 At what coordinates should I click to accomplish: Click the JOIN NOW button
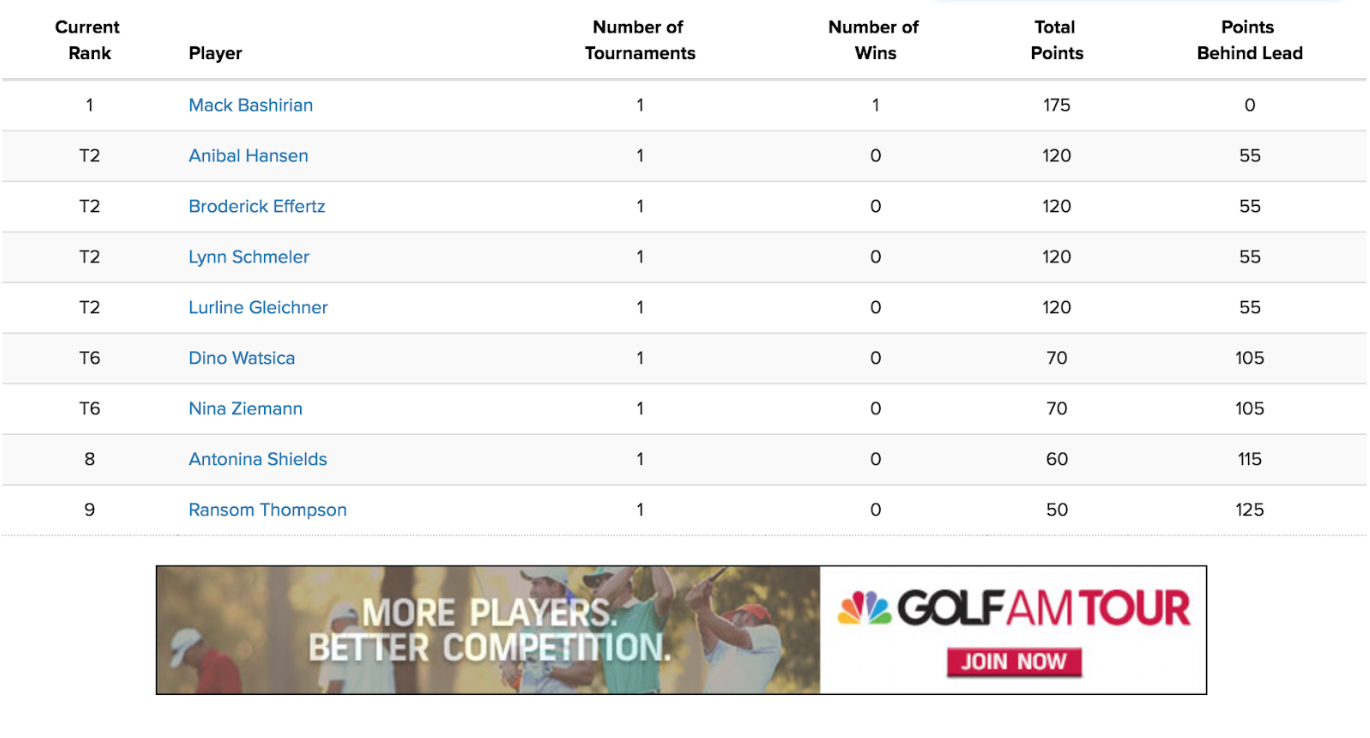click(1014, 662)
